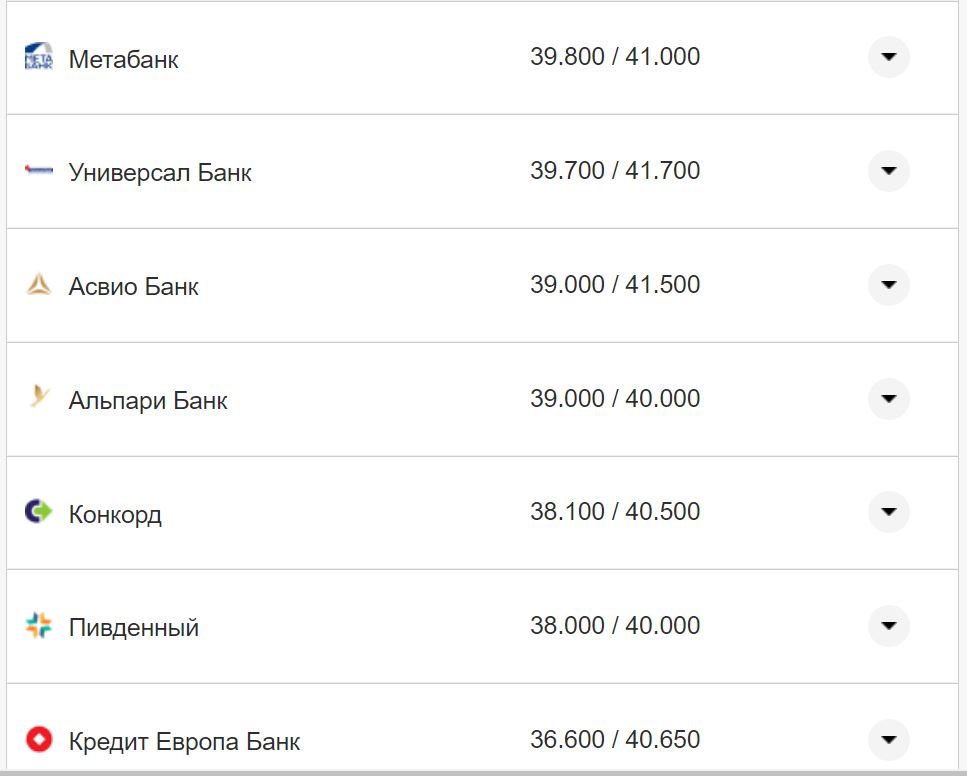Expand the Пивденный row arrow

pyautogui.click(x=888, y=626)
